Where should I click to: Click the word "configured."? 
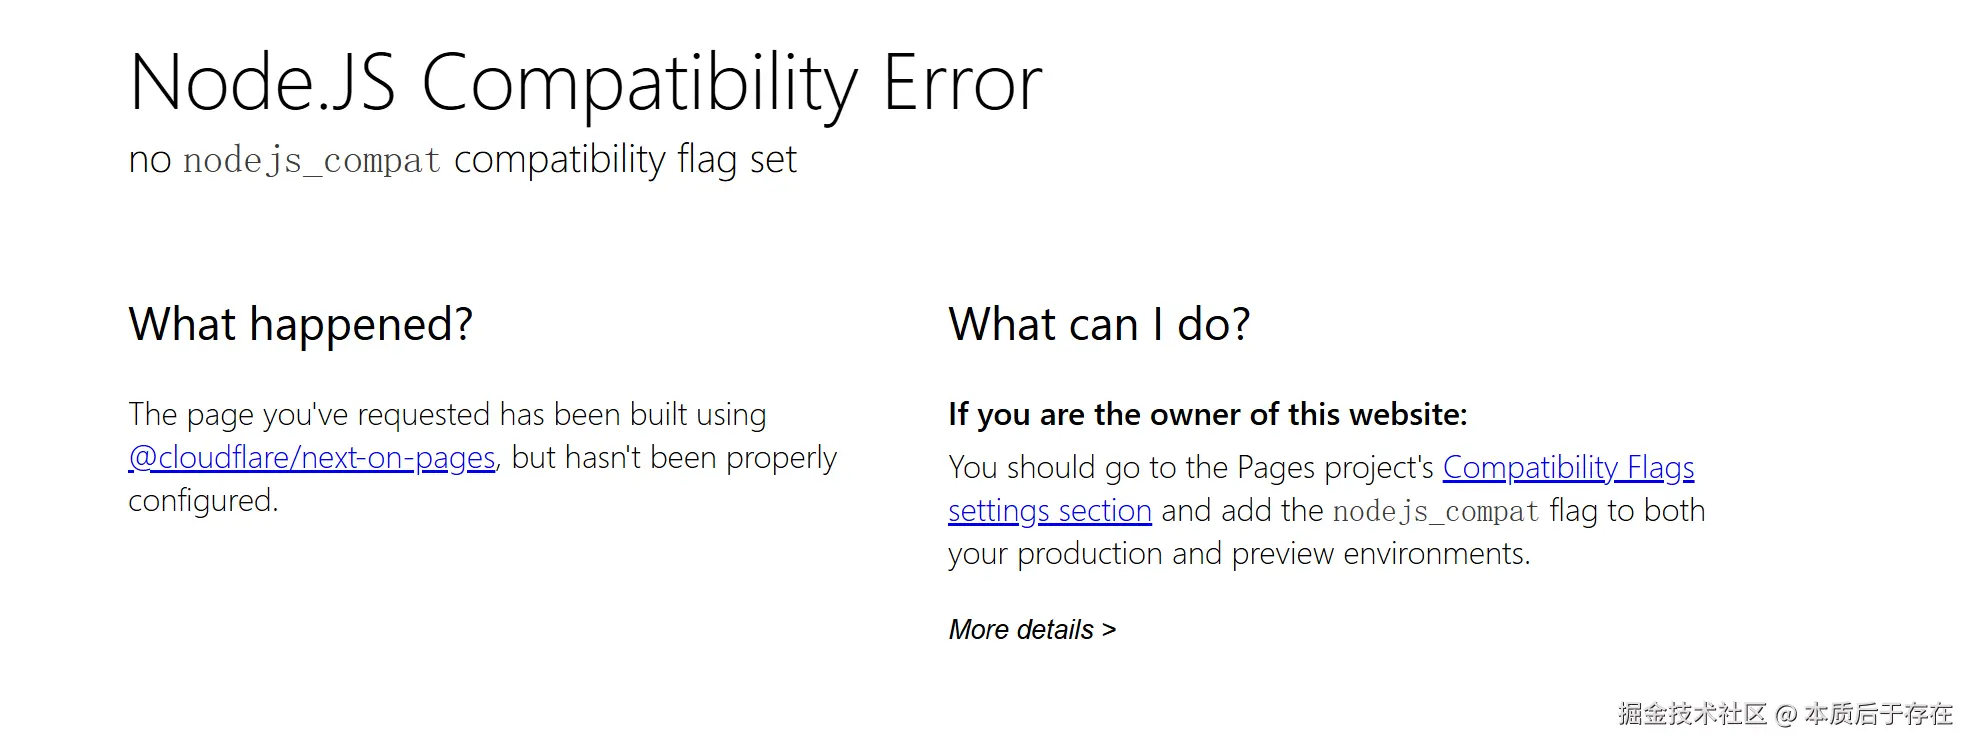click(203, 501)
